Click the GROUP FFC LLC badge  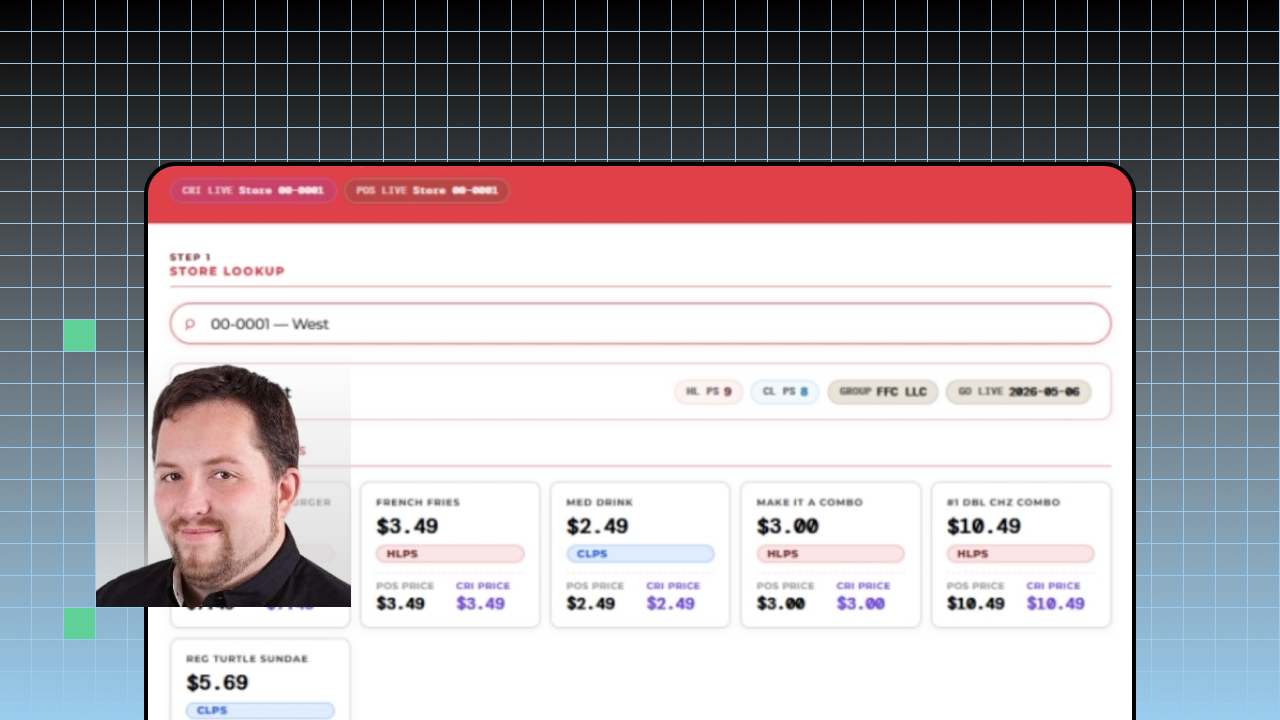point(883,392)
